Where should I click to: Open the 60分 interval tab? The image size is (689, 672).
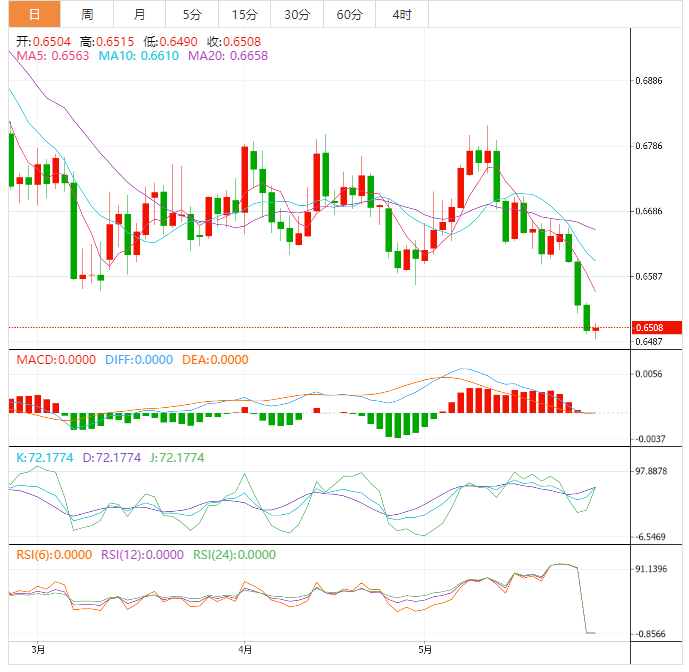[x=349, y=14]
